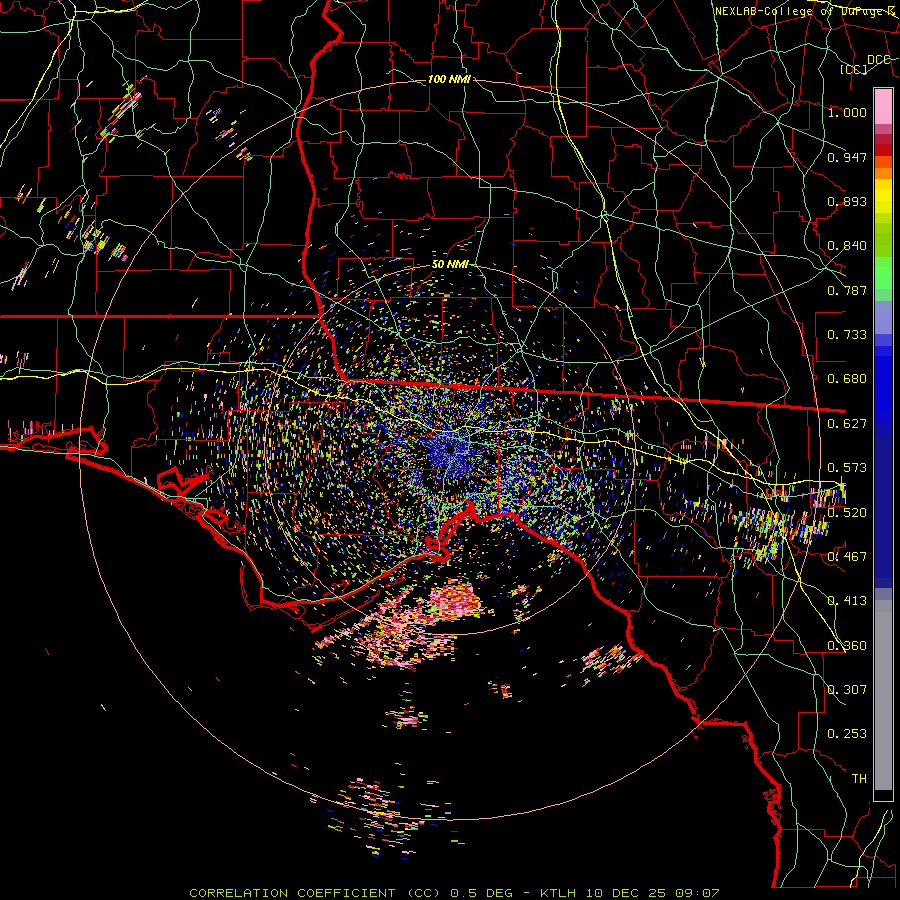The width and height of the screenshot is (900, 900).
Task: Click the [CC] legend unit label
Action: click(x=854, y=69)
